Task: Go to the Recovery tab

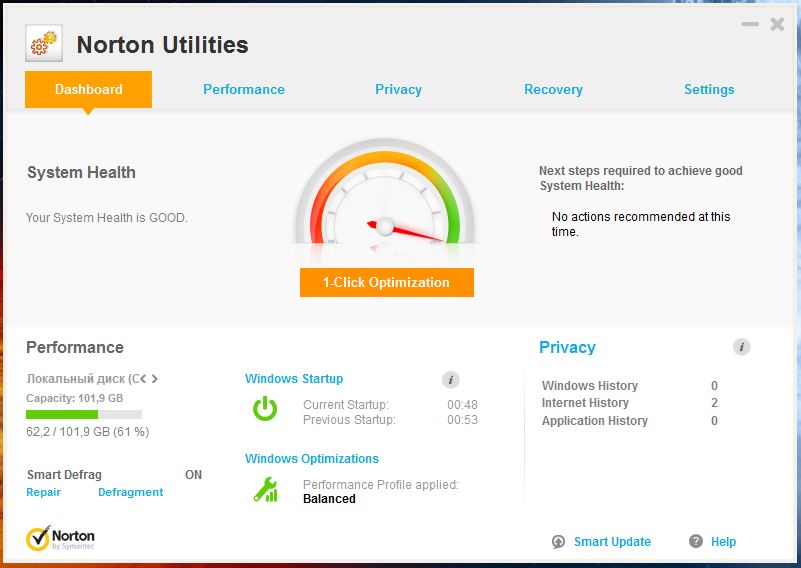Action: click(x=553, y=89)
